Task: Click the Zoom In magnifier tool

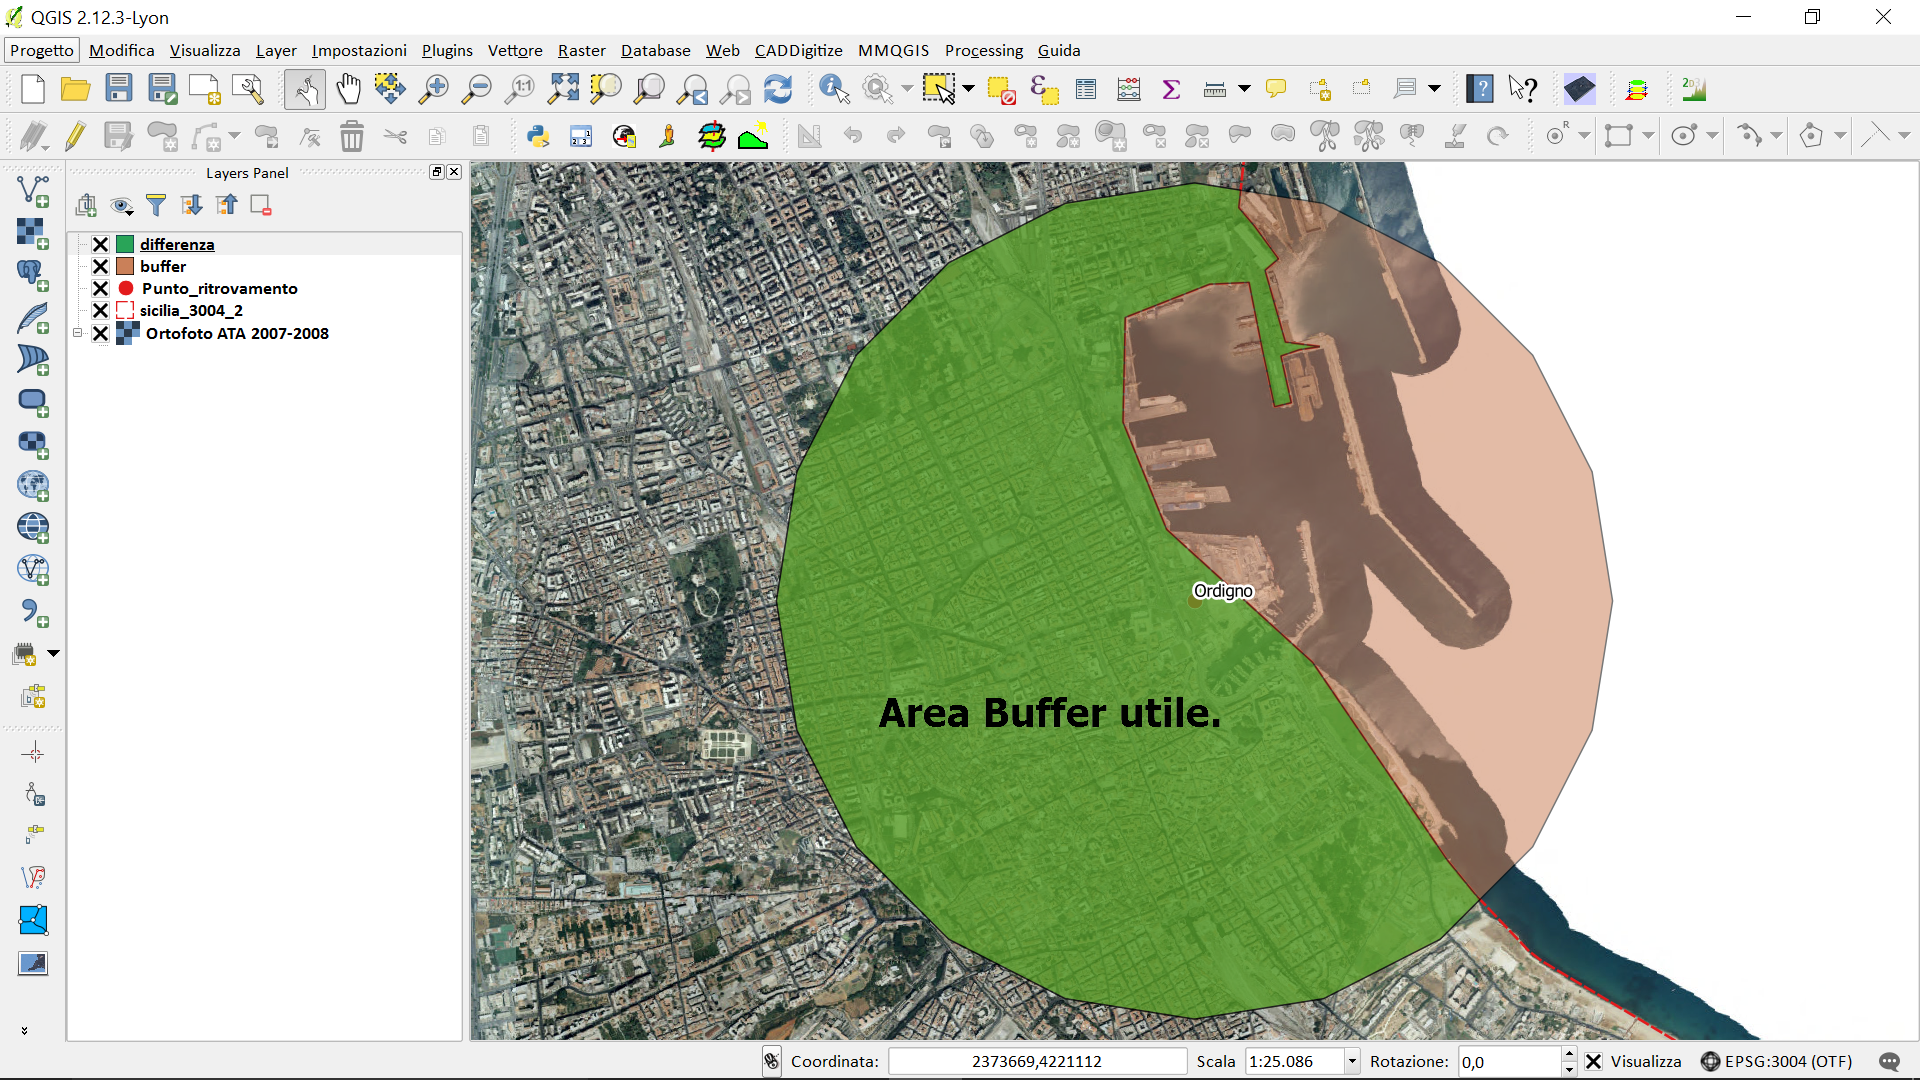Action: coord(433,89)
